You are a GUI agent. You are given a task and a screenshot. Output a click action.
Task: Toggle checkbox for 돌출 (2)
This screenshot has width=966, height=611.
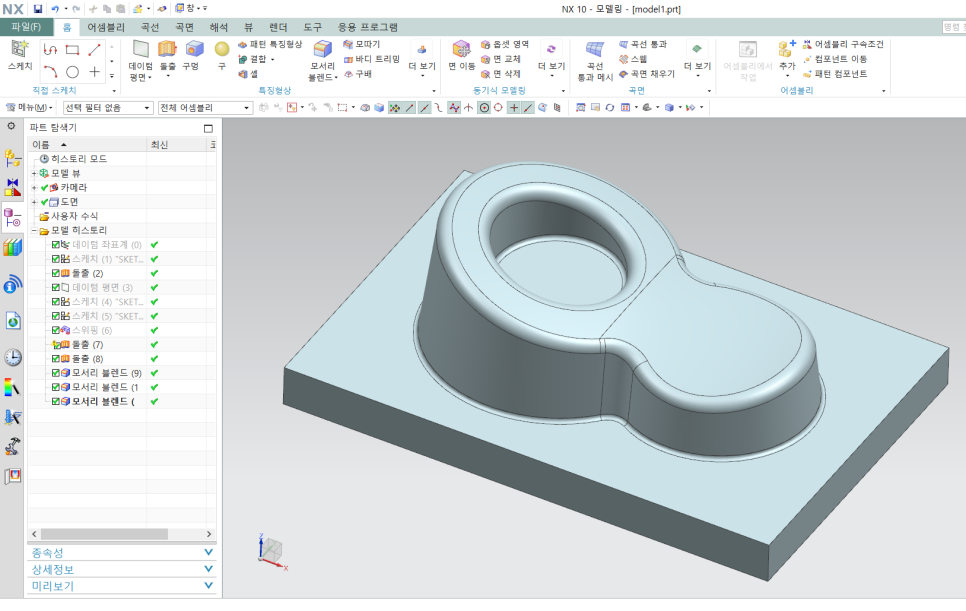tap(55, 273)
